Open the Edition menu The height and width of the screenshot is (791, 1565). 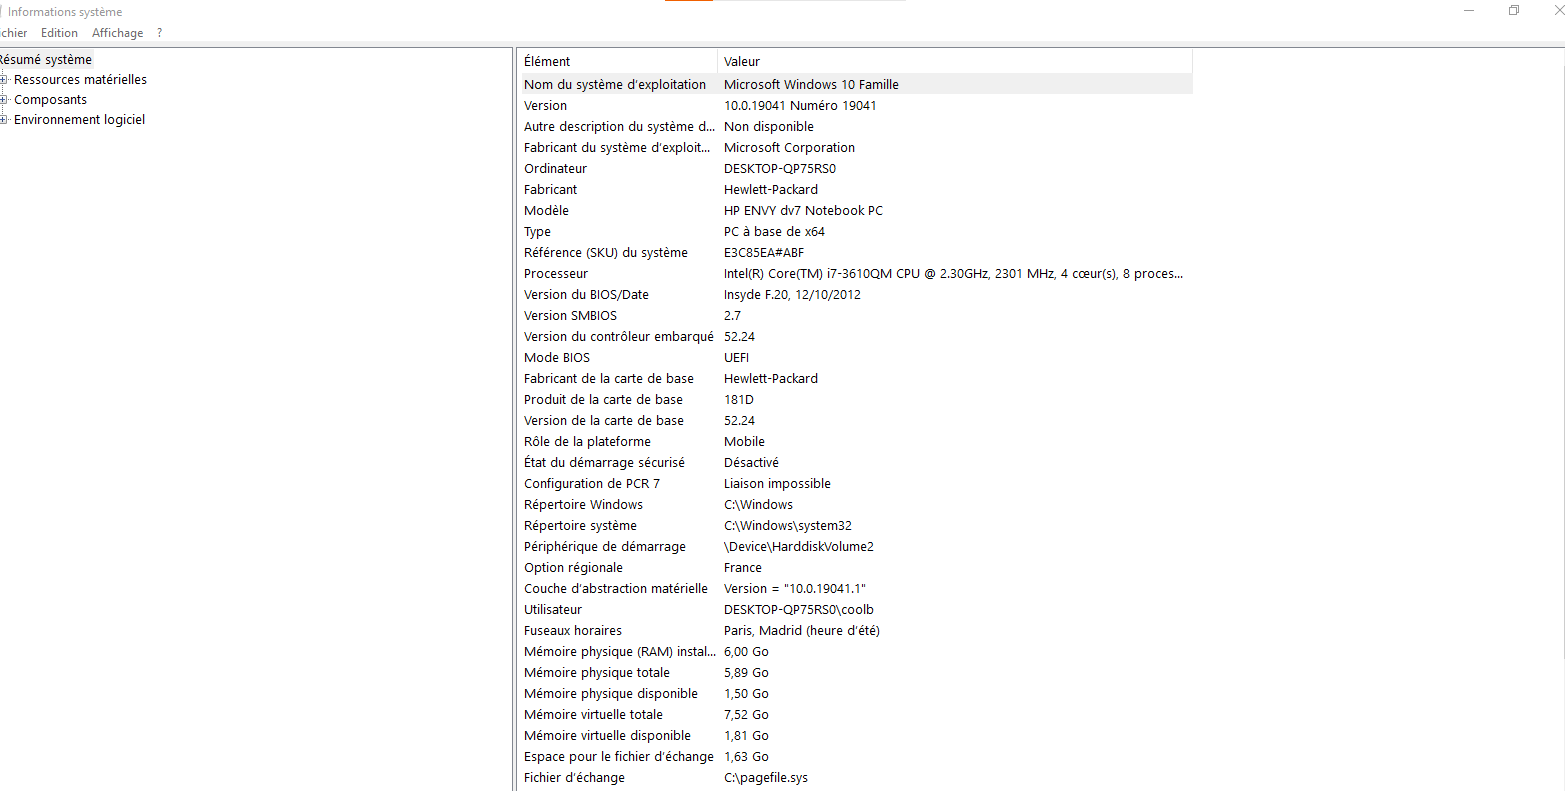click(59, 33)
